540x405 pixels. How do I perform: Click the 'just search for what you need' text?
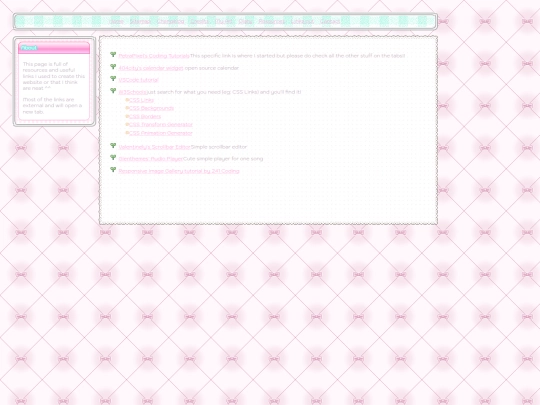(x=224, y=92)
